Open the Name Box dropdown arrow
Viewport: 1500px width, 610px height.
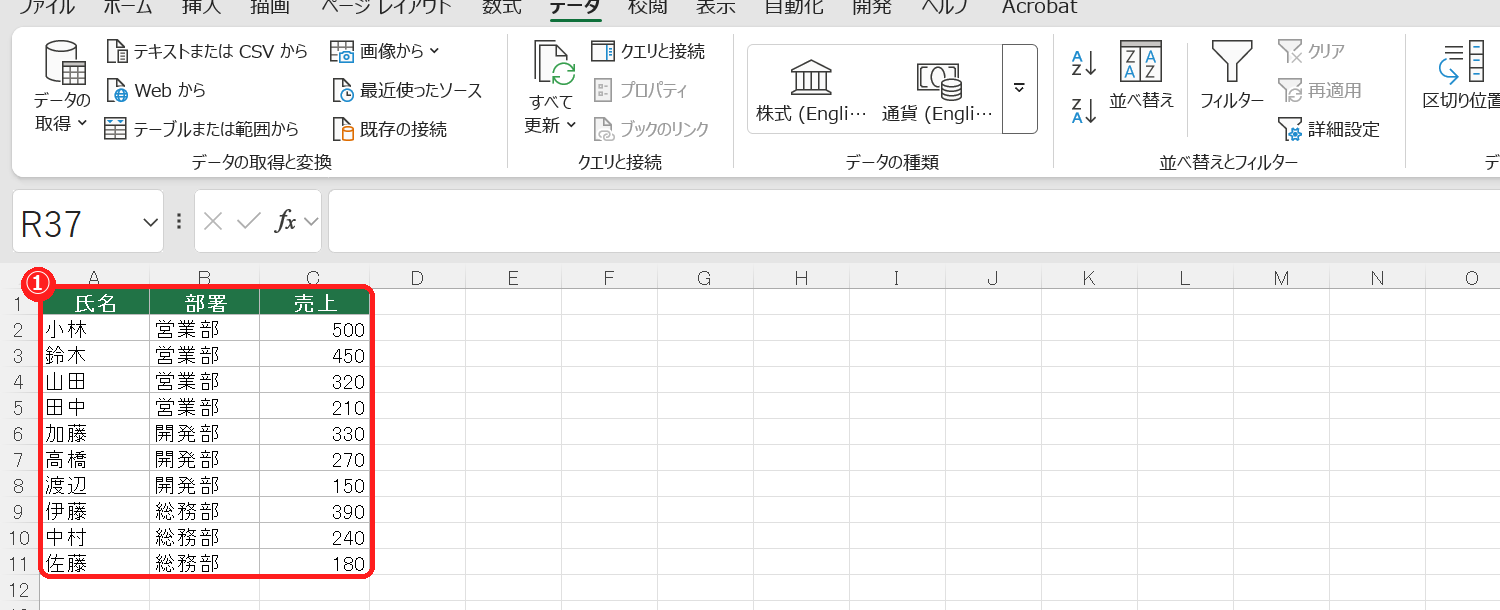coord(151,222)
